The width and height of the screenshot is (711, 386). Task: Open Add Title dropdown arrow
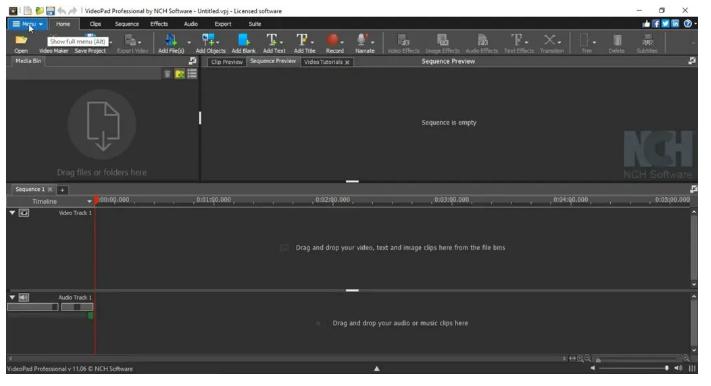tap(312, 43)
